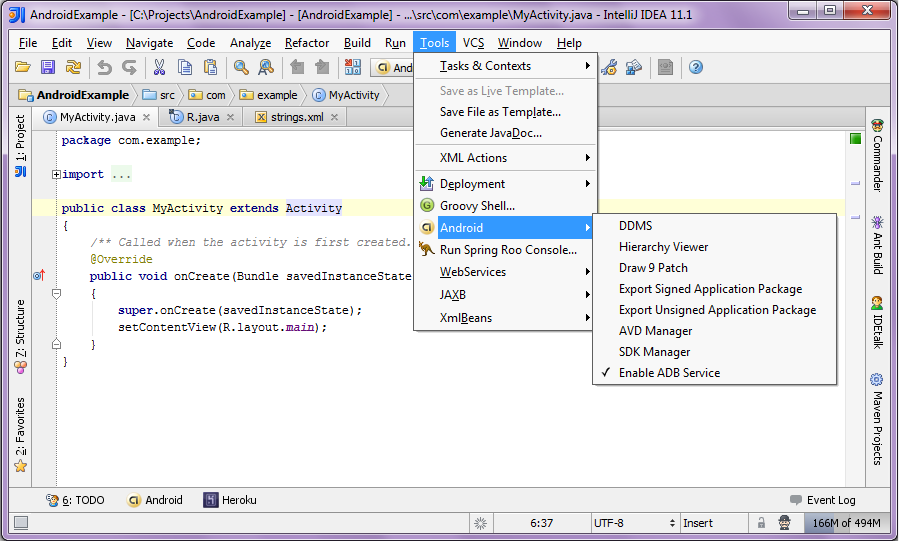The image size is (899, 541).
Task: Select Draw 9 Patch entry
Action: point(714,268)
